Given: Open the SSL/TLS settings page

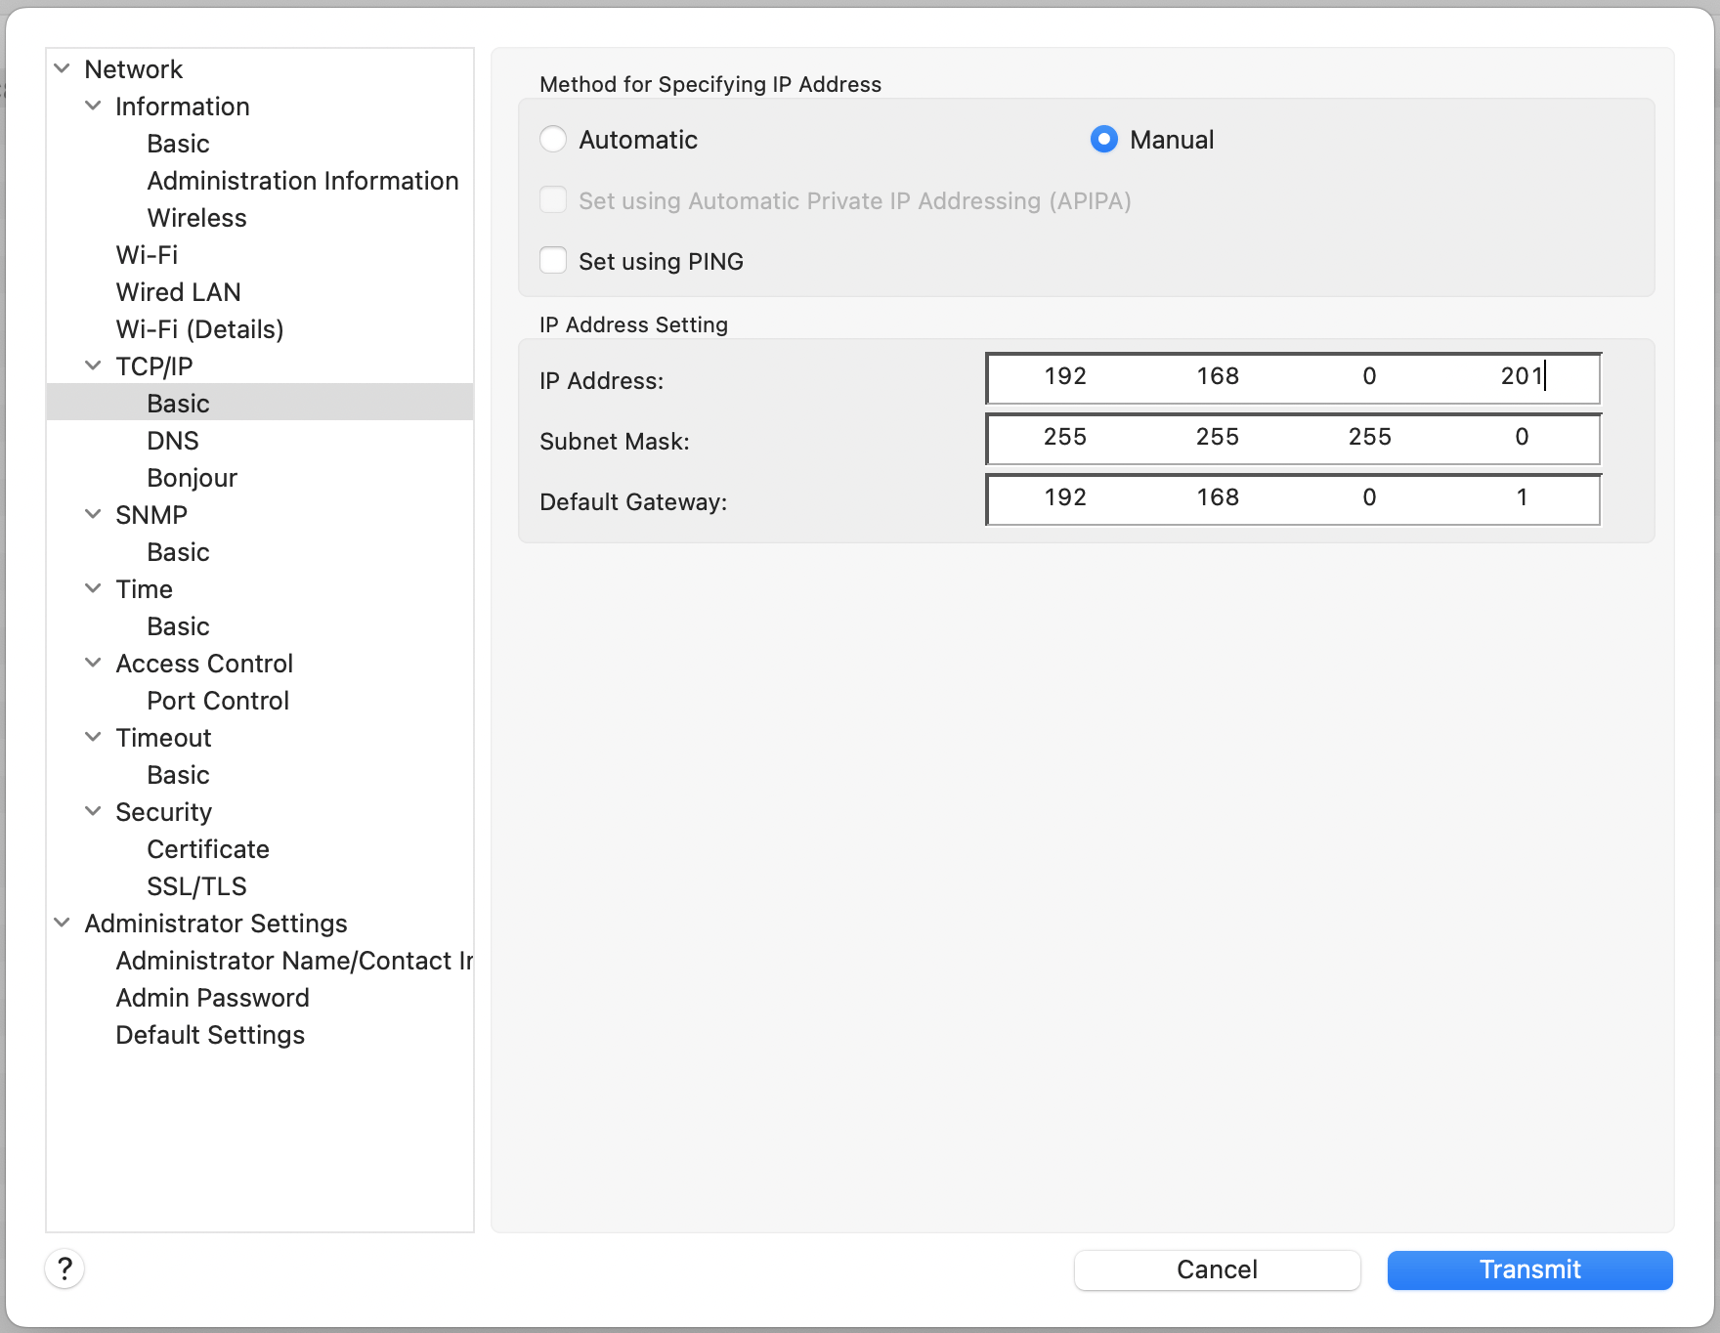Looking at the screenshot, I should pos(197,886).
